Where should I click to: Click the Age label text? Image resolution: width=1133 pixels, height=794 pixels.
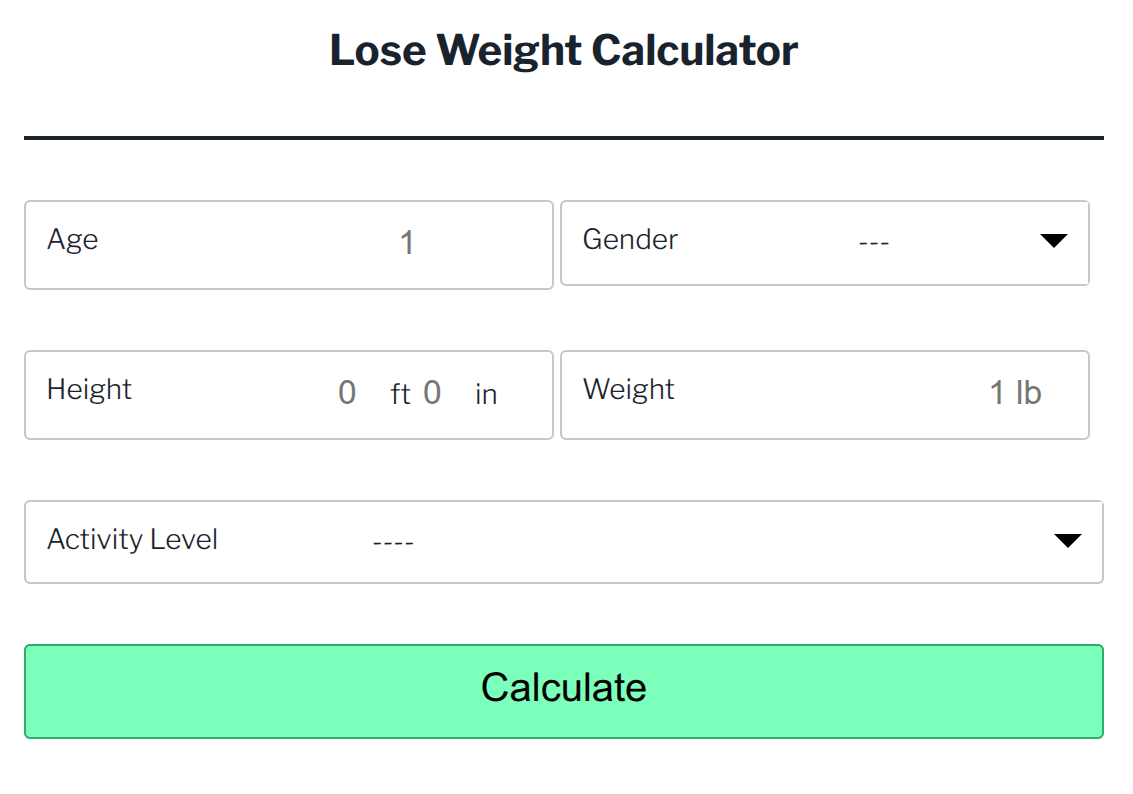(x=73, y=240)
